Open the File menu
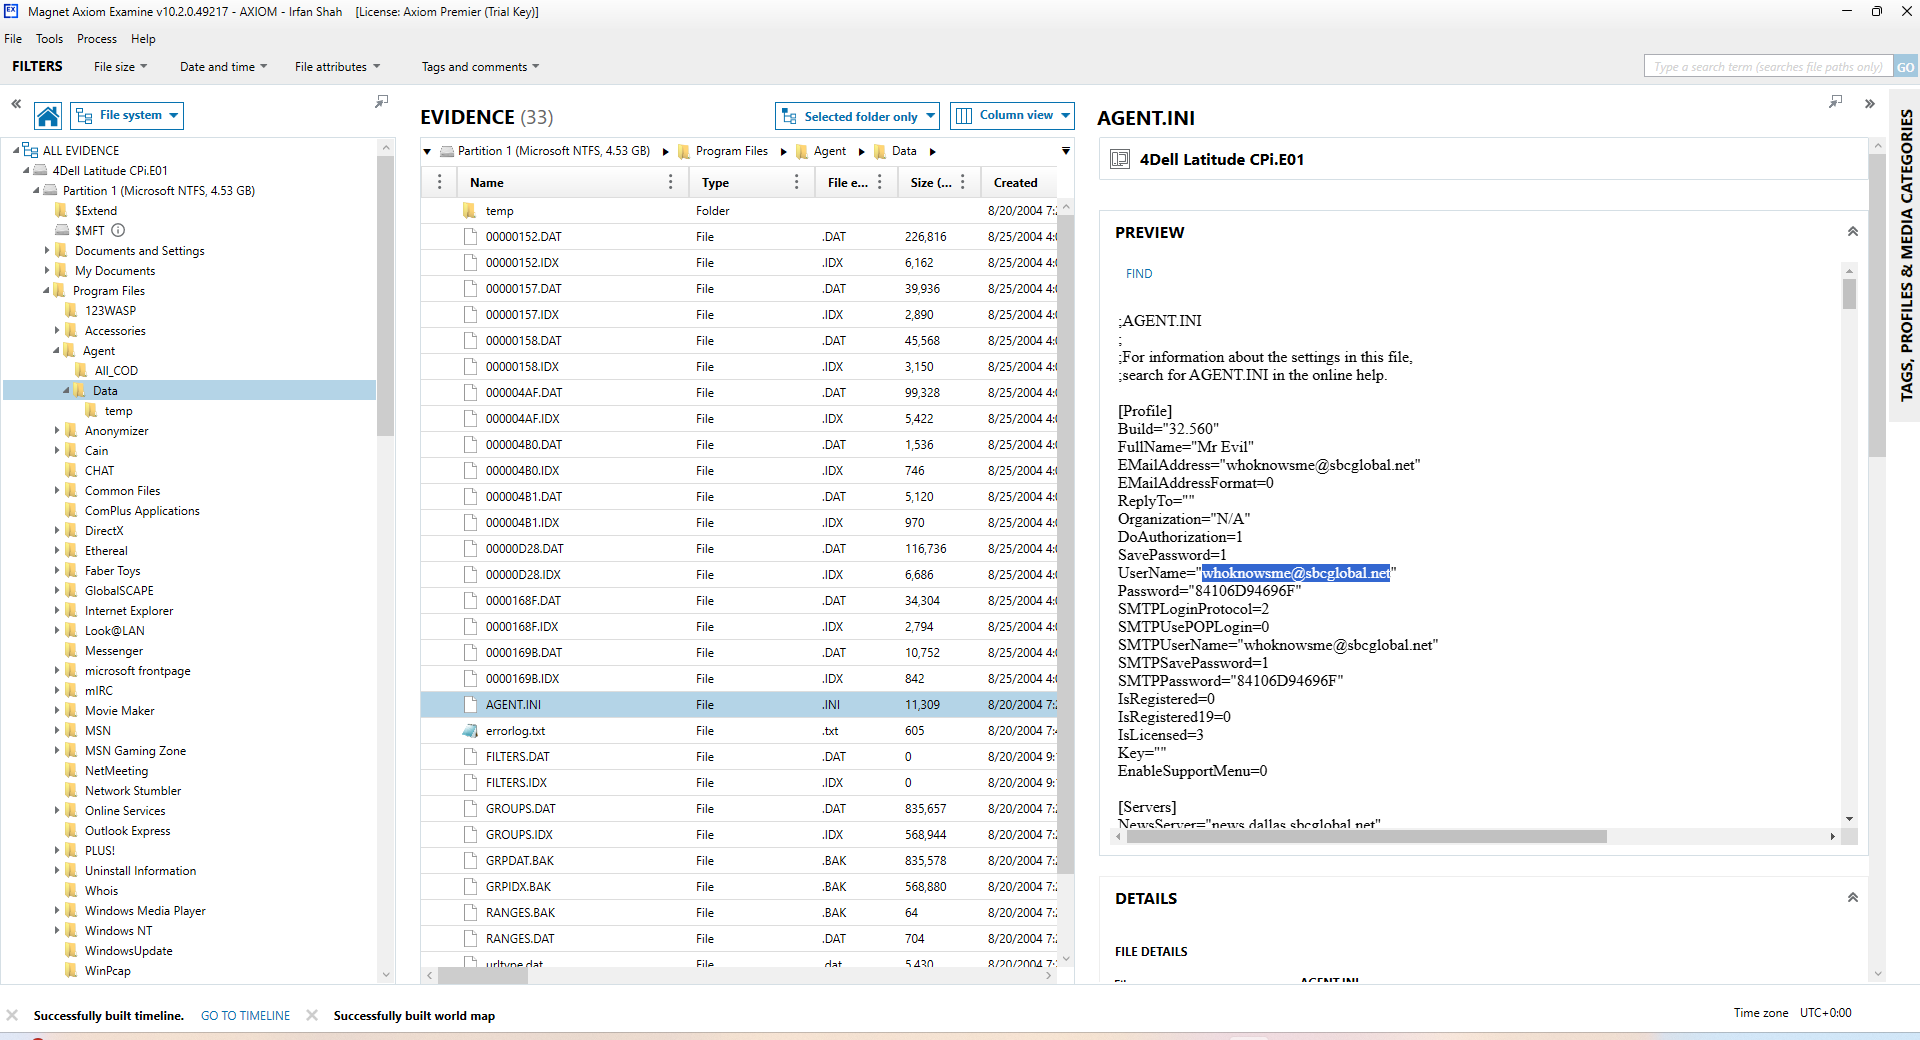This screenshot has height=1040, width=1920. [x=13, y=39]
